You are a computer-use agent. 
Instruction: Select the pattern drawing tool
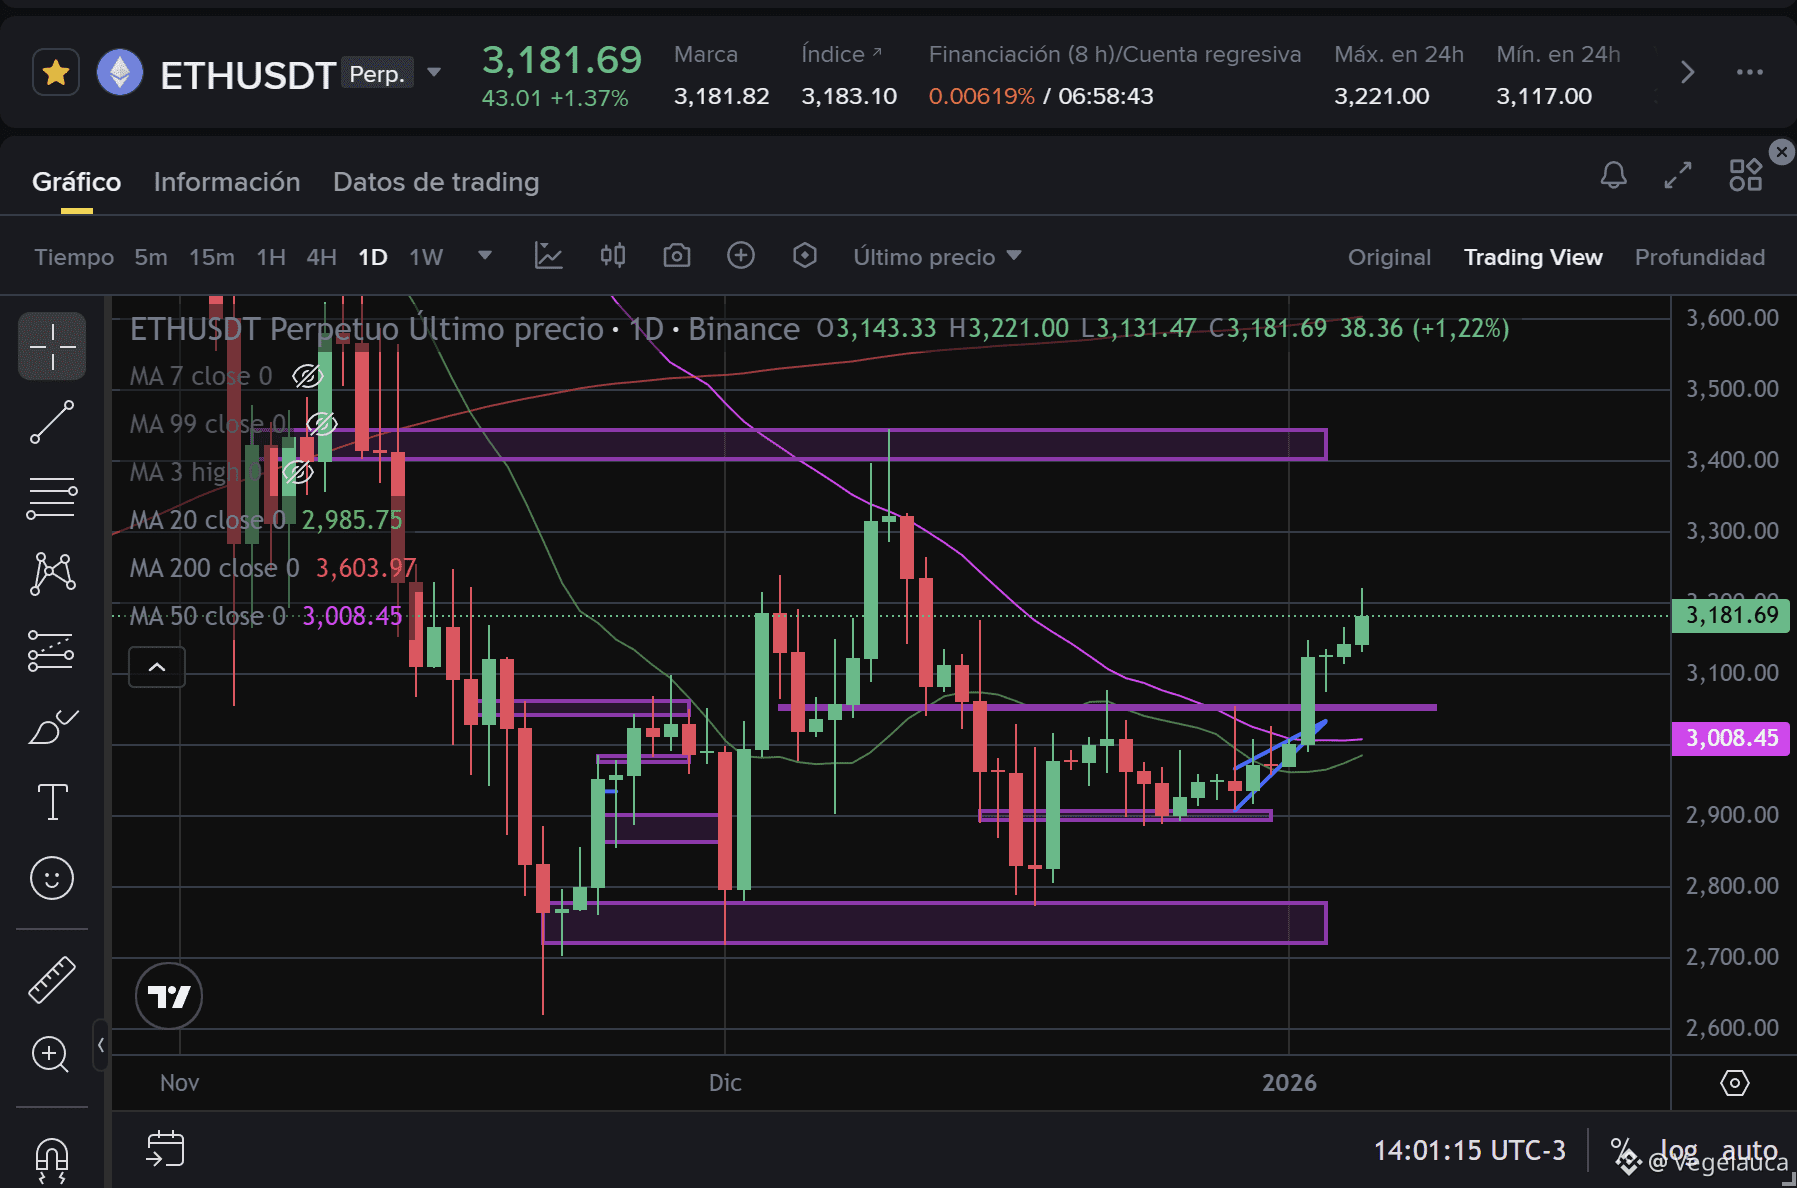(x=52, y=573)
